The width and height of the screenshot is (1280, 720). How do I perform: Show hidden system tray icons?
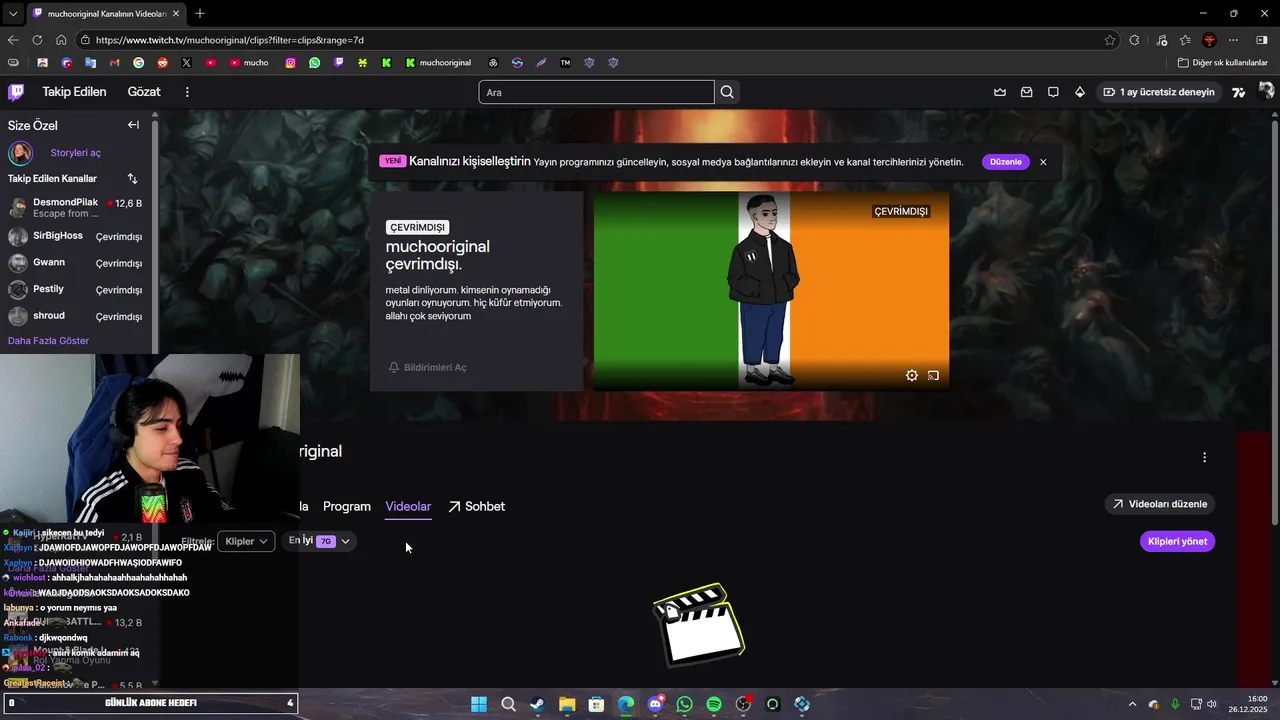point(1132,704)
